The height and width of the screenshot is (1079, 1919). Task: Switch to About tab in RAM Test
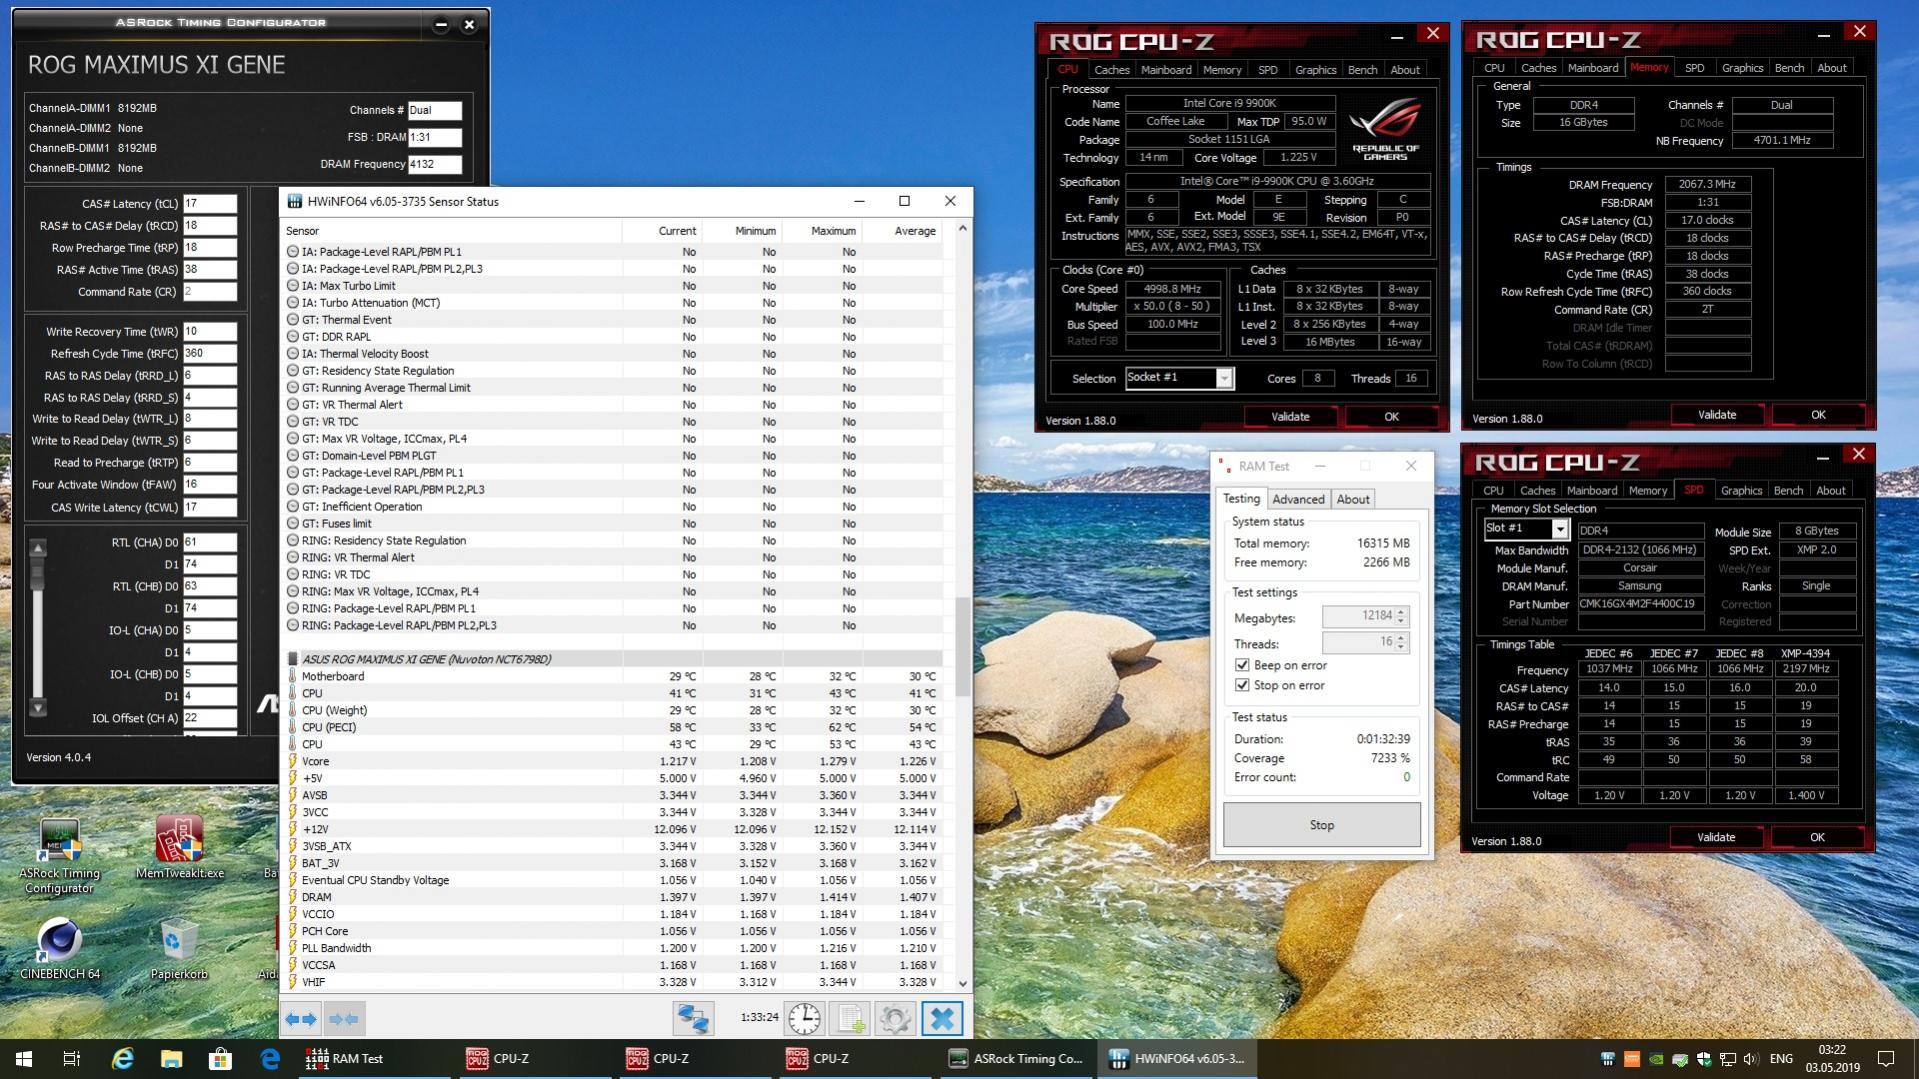(x=1353, y=499)
